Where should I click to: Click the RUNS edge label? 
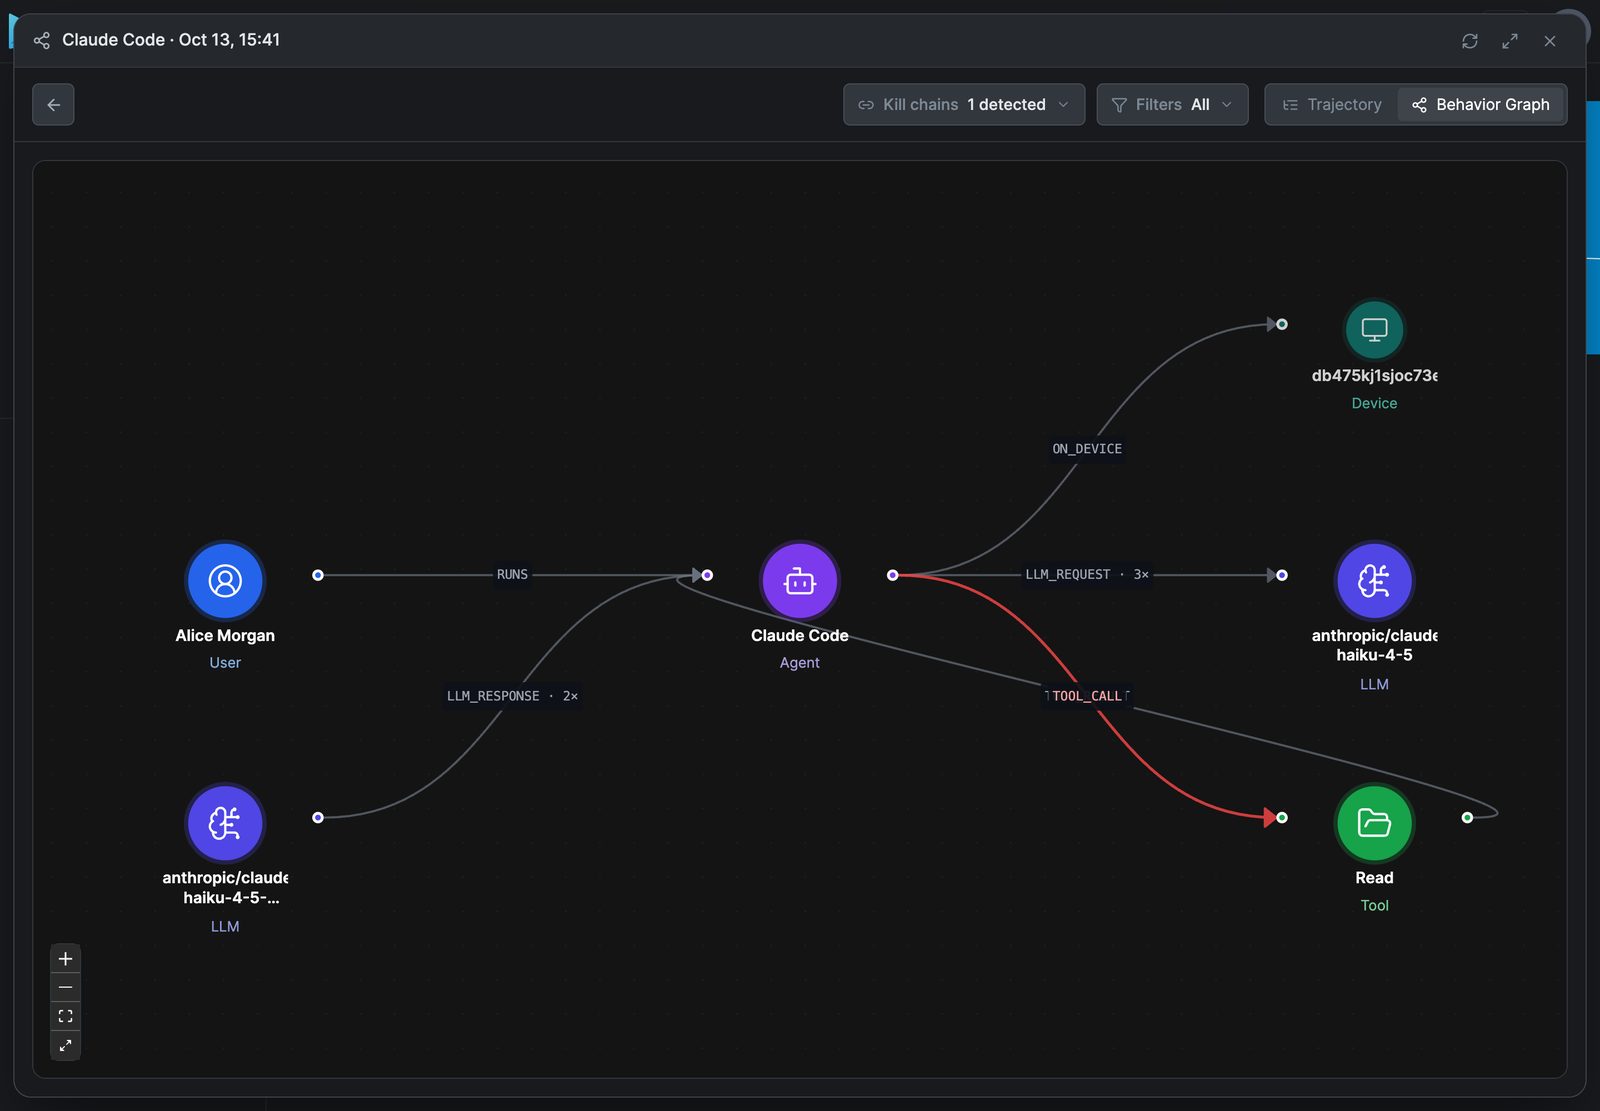tap(512, 575)
